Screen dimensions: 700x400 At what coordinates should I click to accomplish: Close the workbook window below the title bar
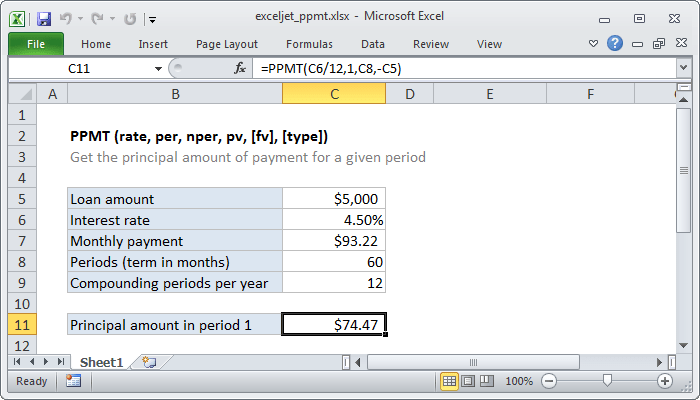coord(681,43)
